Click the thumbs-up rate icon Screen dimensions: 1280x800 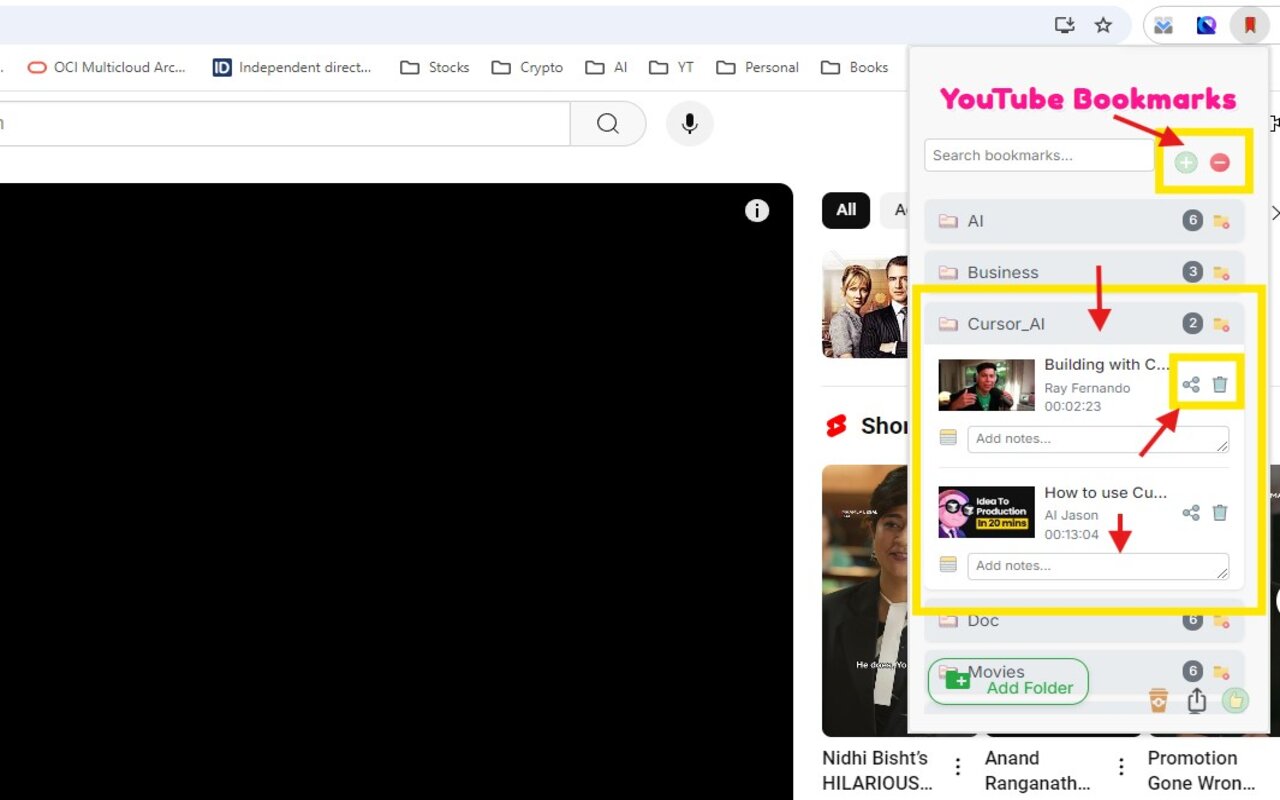point(1235,700)
